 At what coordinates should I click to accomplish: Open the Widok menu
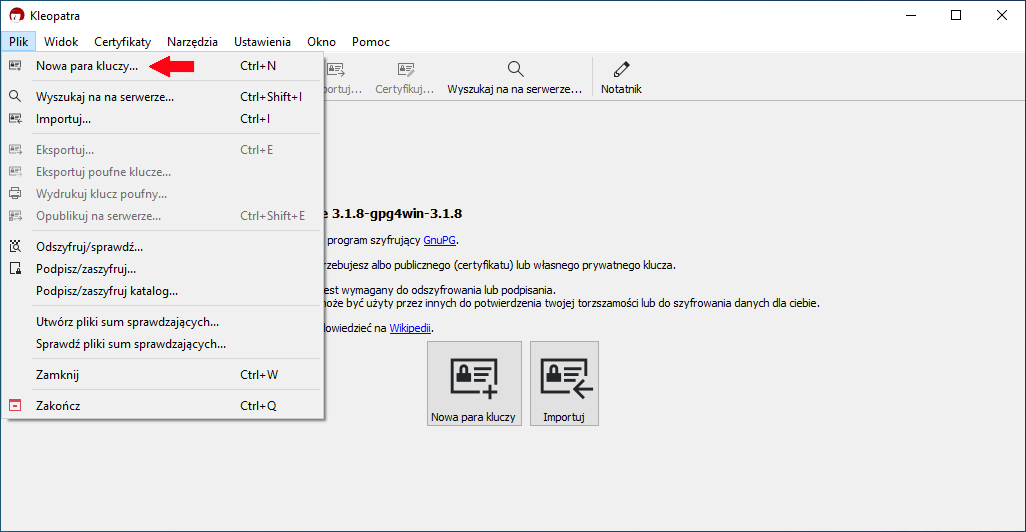(x=61, y=42)
